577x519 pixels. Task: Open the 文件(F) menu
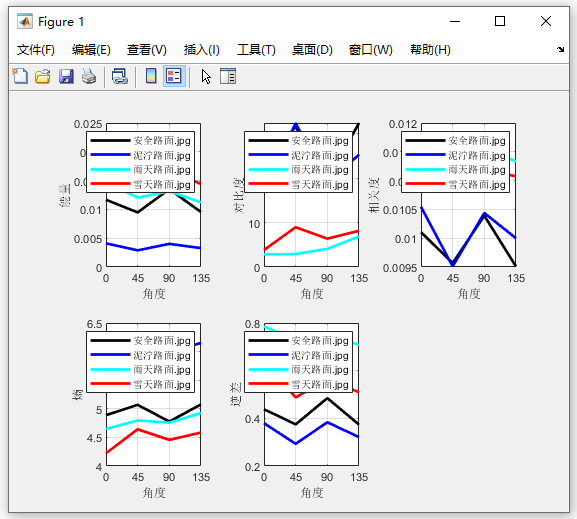(36, 50)
